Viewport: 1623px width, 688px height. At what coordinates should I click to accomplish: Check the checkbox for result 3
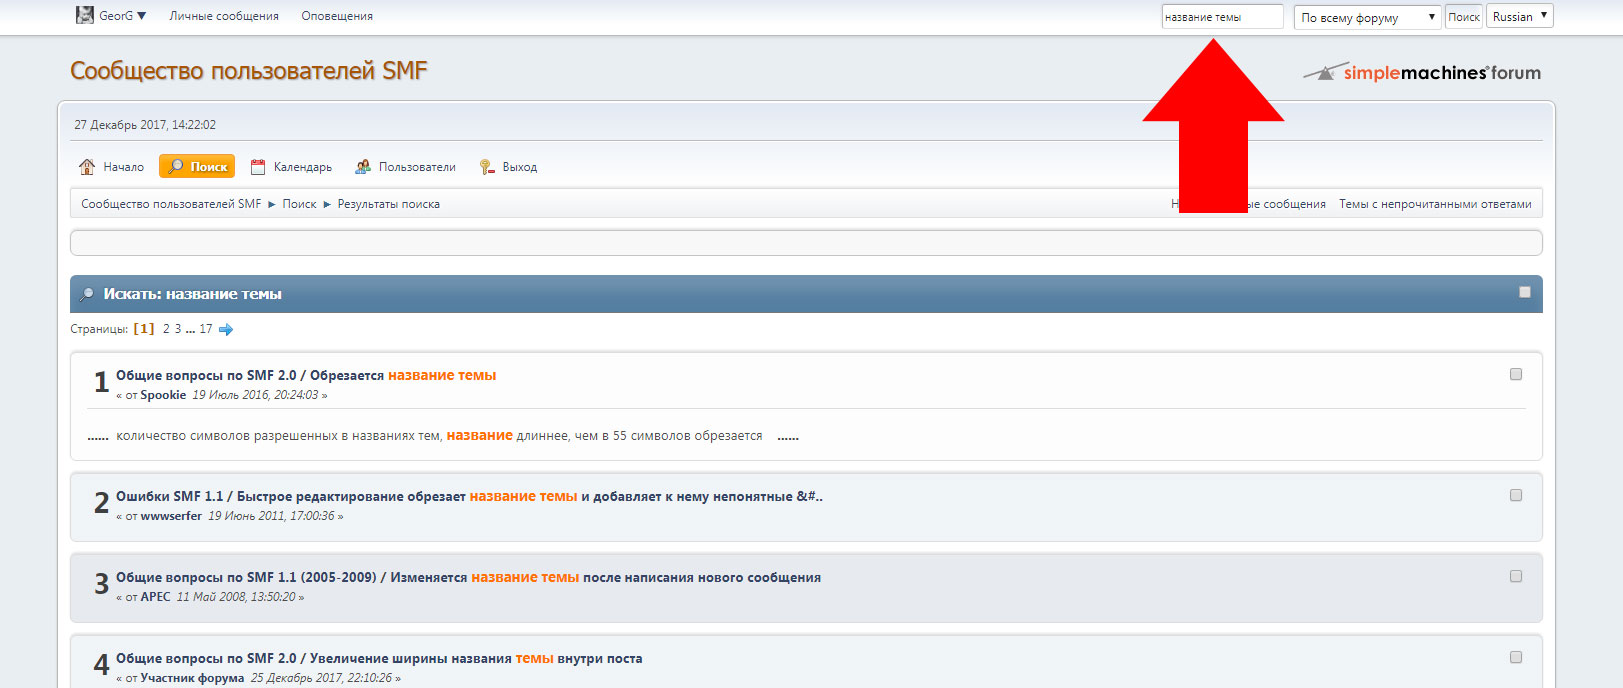[1516, 576]
